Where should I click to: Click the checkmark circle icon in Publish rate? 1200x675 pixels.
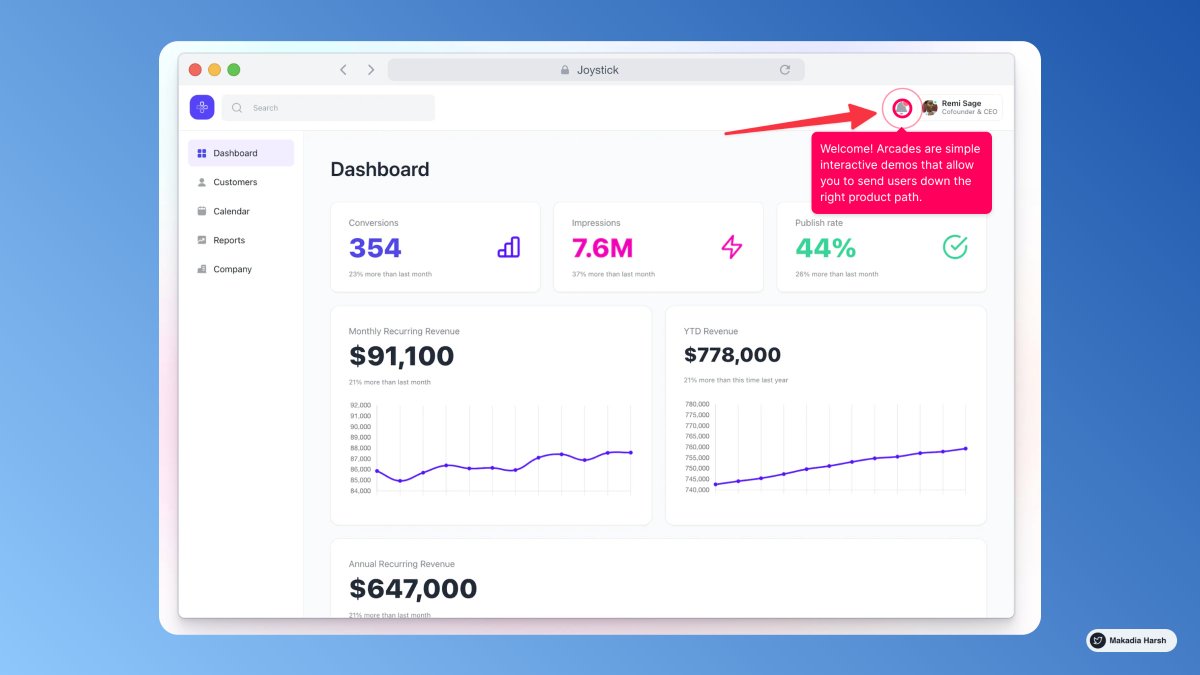[x=955, y=247]
